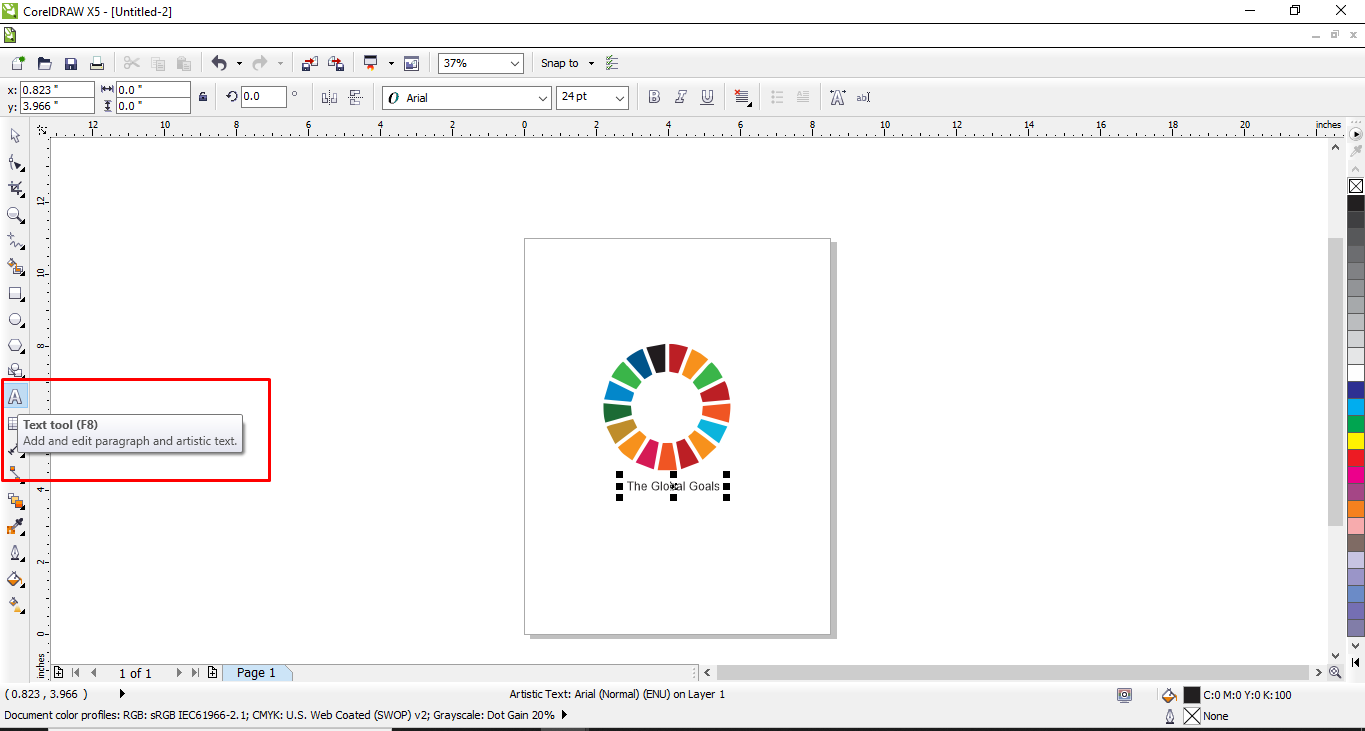Save the current document

point(71,63)
